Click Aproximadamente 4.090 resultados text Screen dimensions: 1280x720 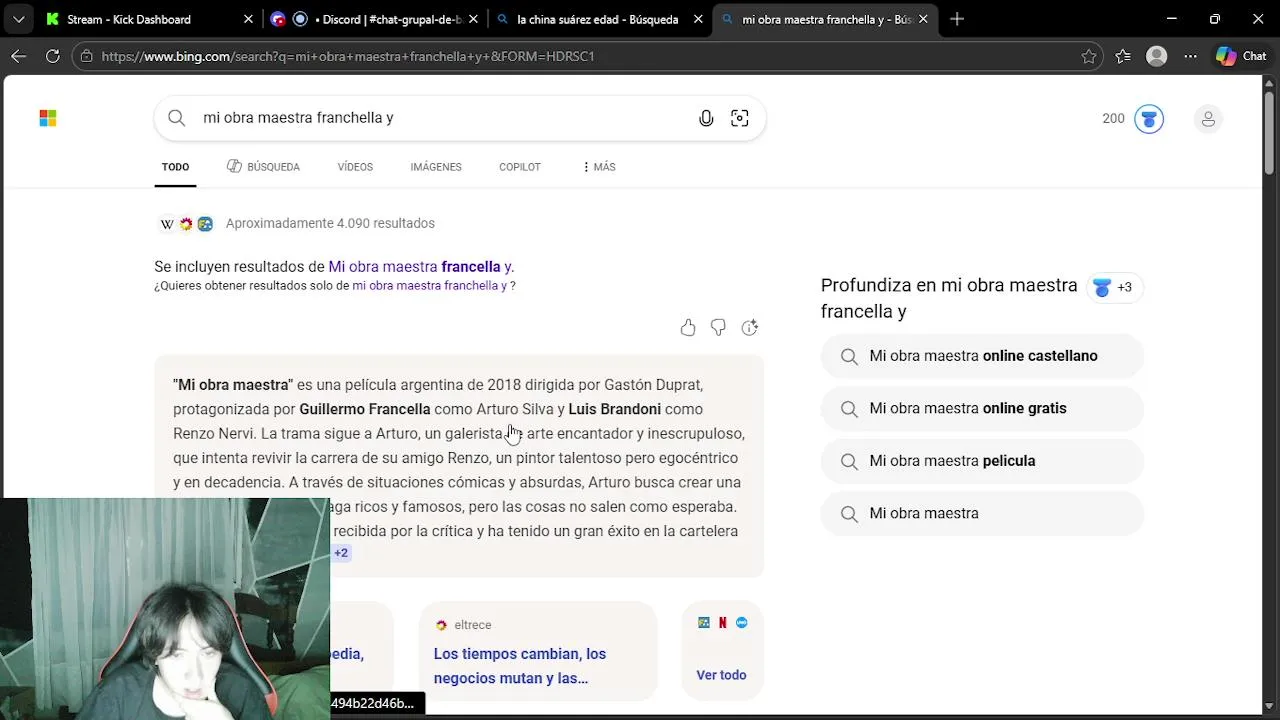tap(330, 224)
